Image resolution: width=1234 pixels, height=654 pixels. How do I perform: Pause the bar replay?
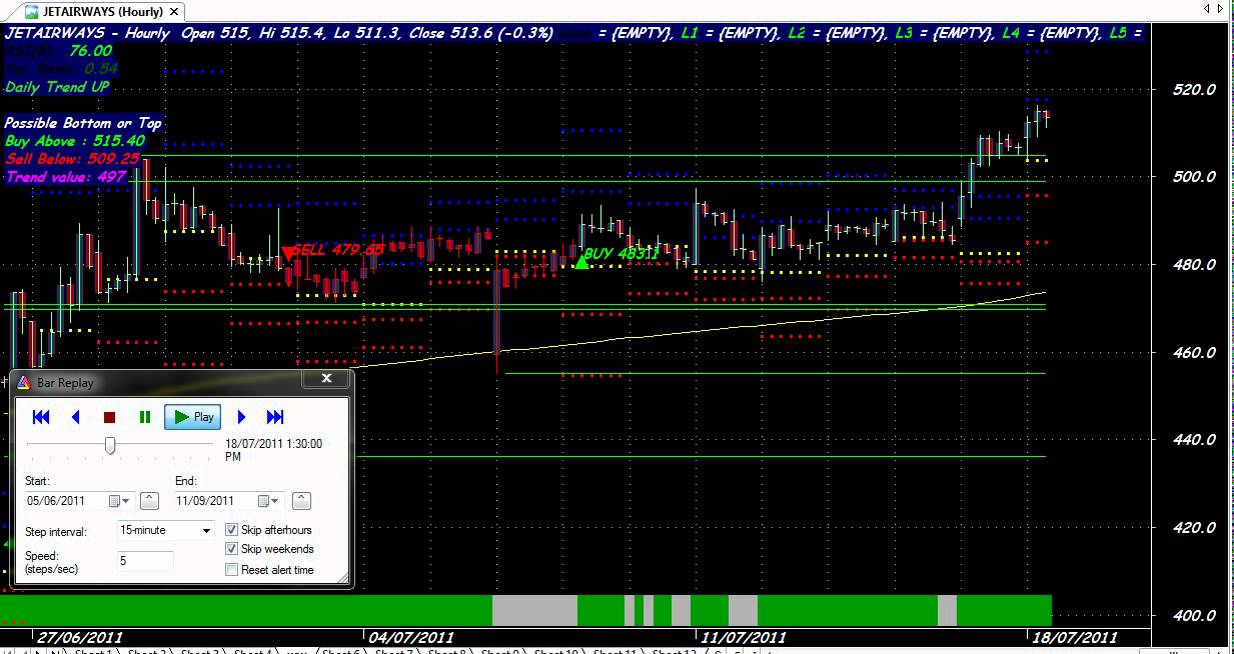click(x=145, y=417)
